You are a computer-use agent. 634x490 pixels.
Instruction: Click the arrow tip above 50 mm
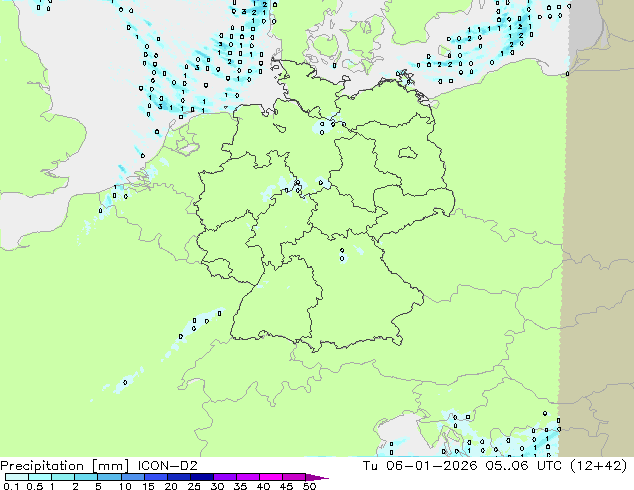coord(317,478)
